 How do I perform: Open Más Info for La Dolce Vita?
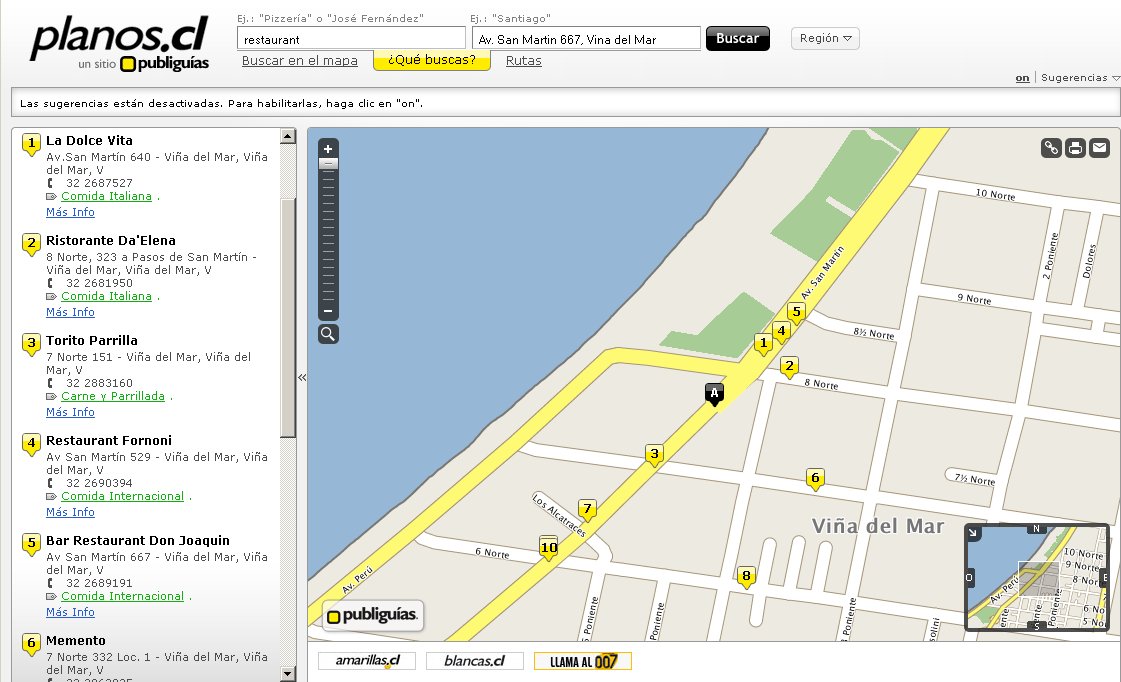pyautogui.click(x=70, y=212)
